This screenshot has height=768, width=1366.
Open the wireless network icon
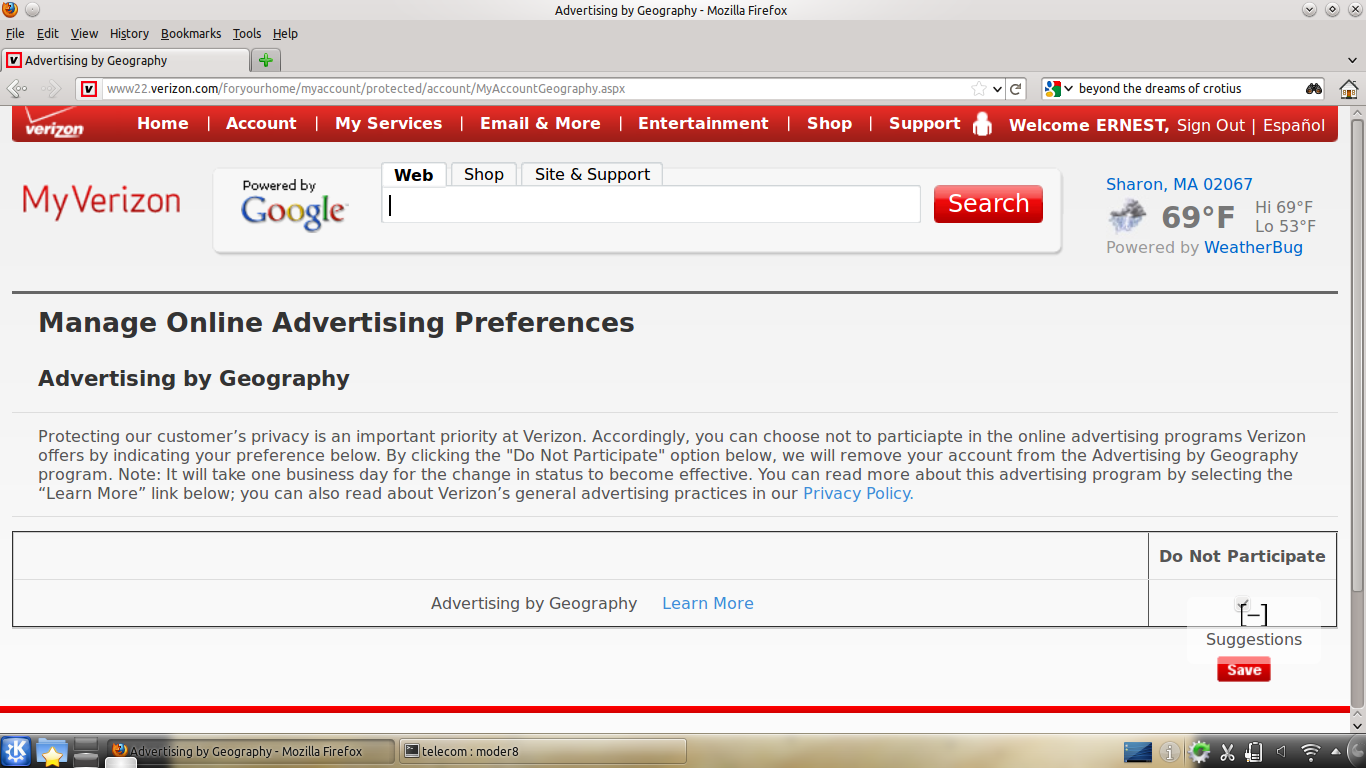(x=1311, y=751)
